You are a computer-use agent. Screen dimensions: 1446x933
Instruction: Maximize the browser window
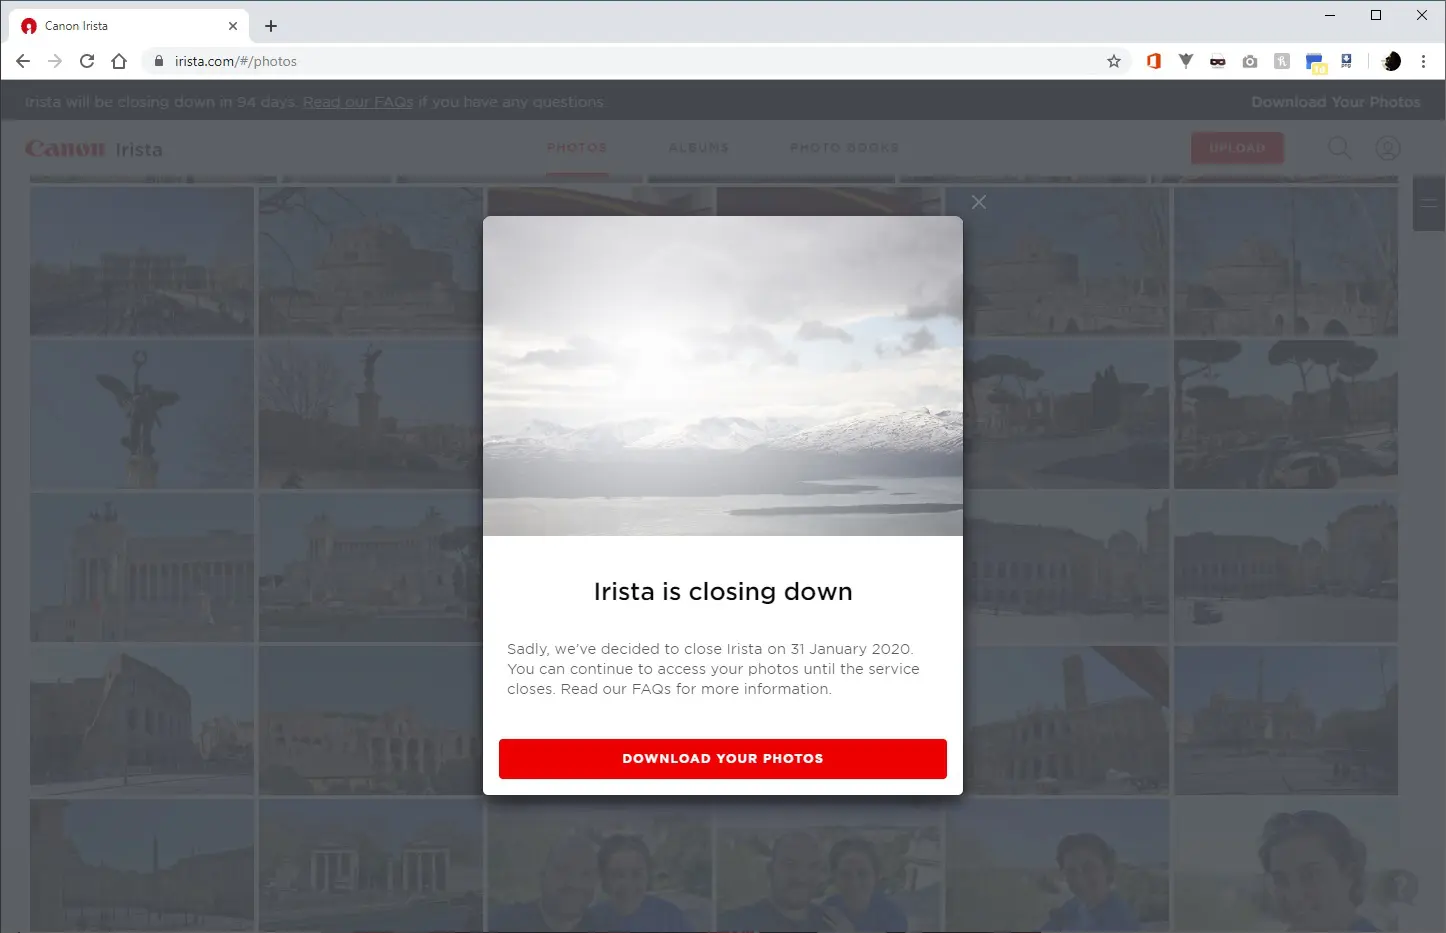(1376, 15)
